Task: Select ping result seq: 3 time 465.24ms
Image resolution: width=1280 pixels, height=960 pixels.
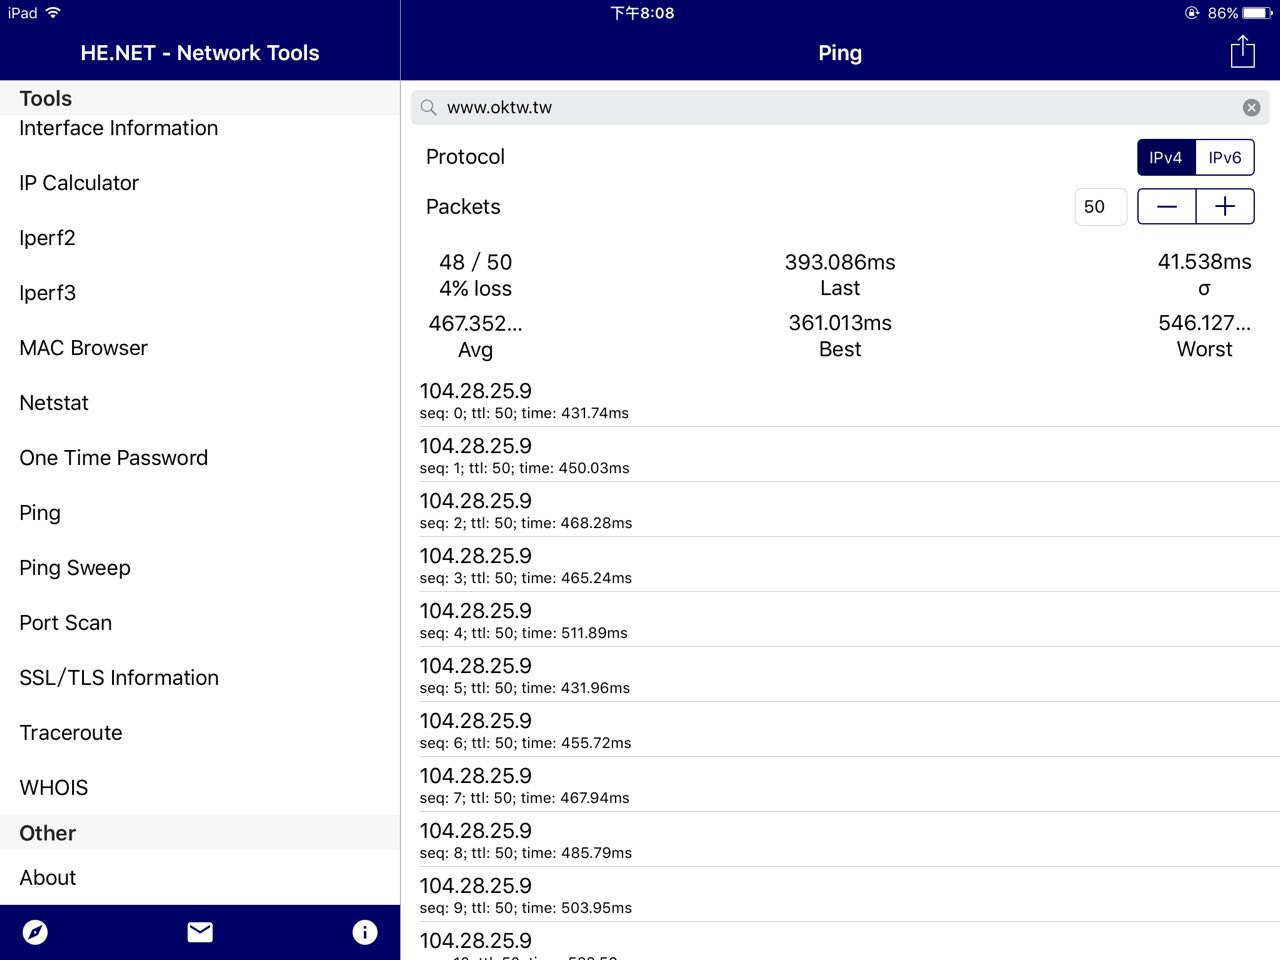Action: pos(840,565)
